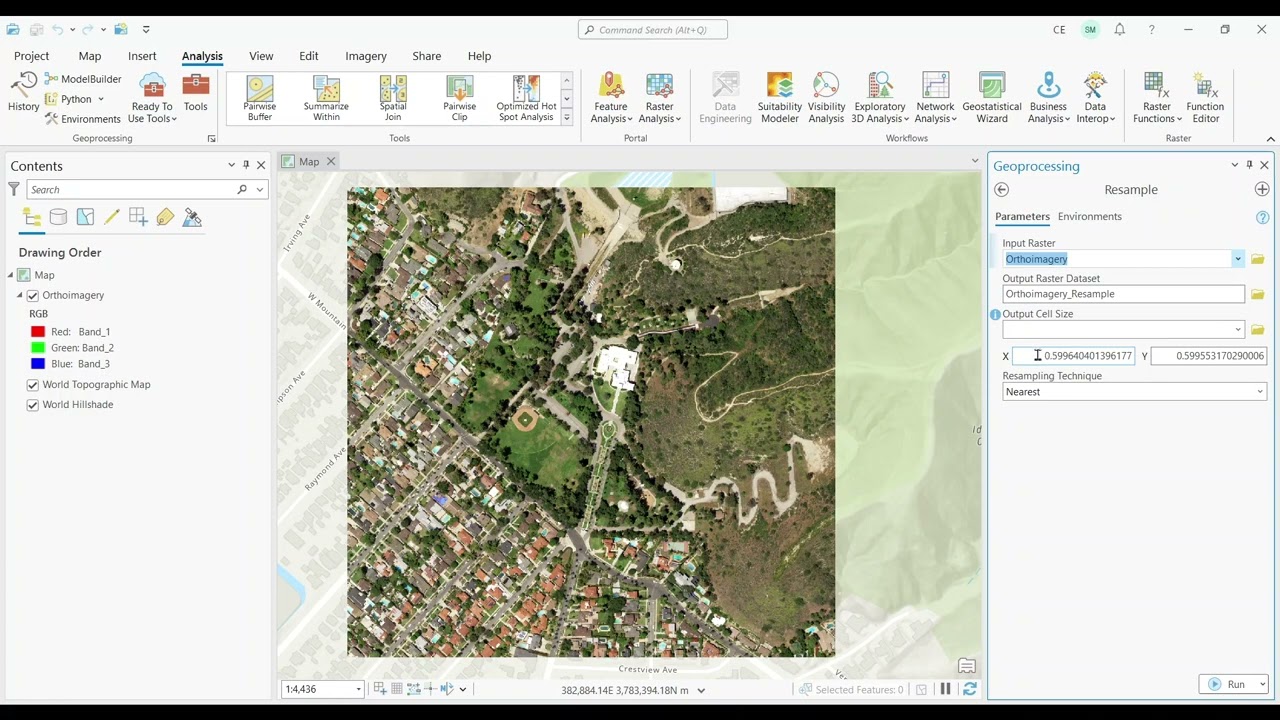
Task: Open the Data Interop menu
Action: pyautogui.click(x=1095, y=98)
